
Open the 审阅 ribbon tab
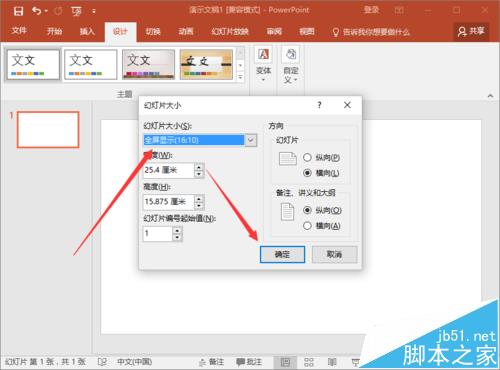tap(274, 32)
